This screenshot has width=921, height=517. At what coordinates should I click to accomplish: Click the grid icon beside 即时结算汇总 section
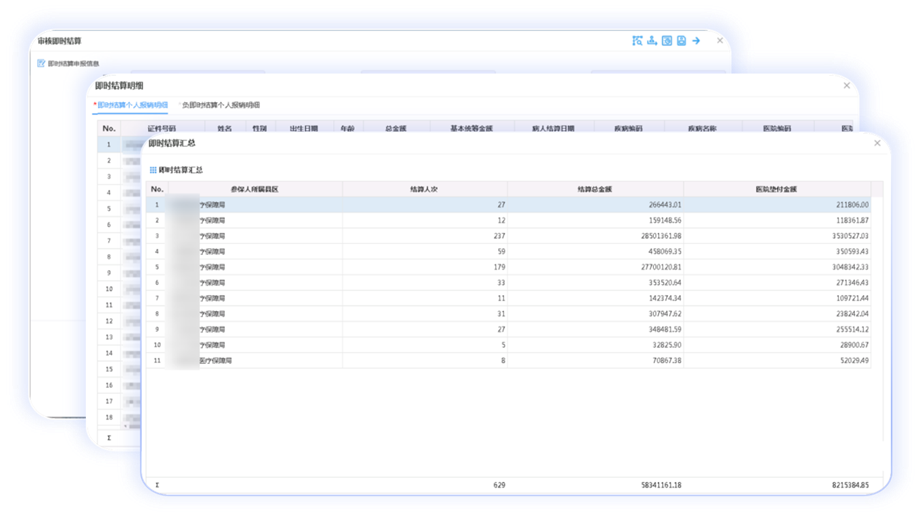point(153,171)
